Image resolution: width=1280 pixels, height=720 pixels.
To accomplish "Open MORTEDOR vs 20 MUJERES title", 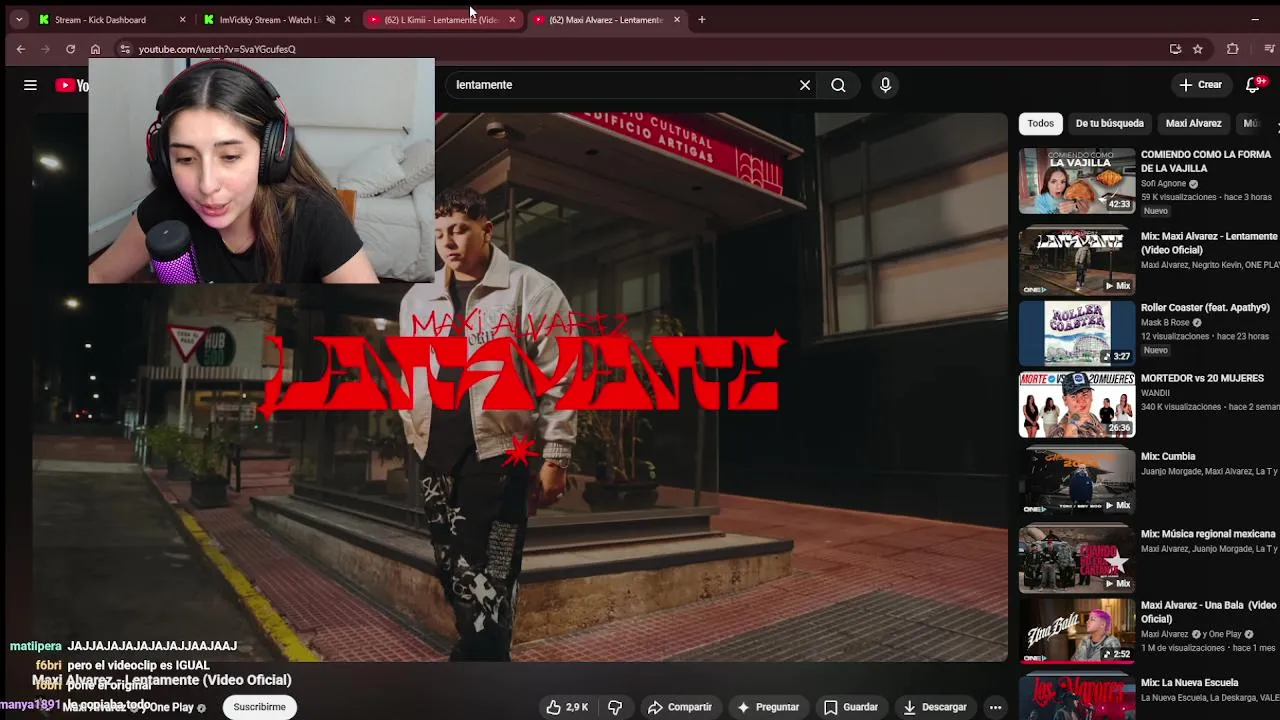I will point(1202,379).
